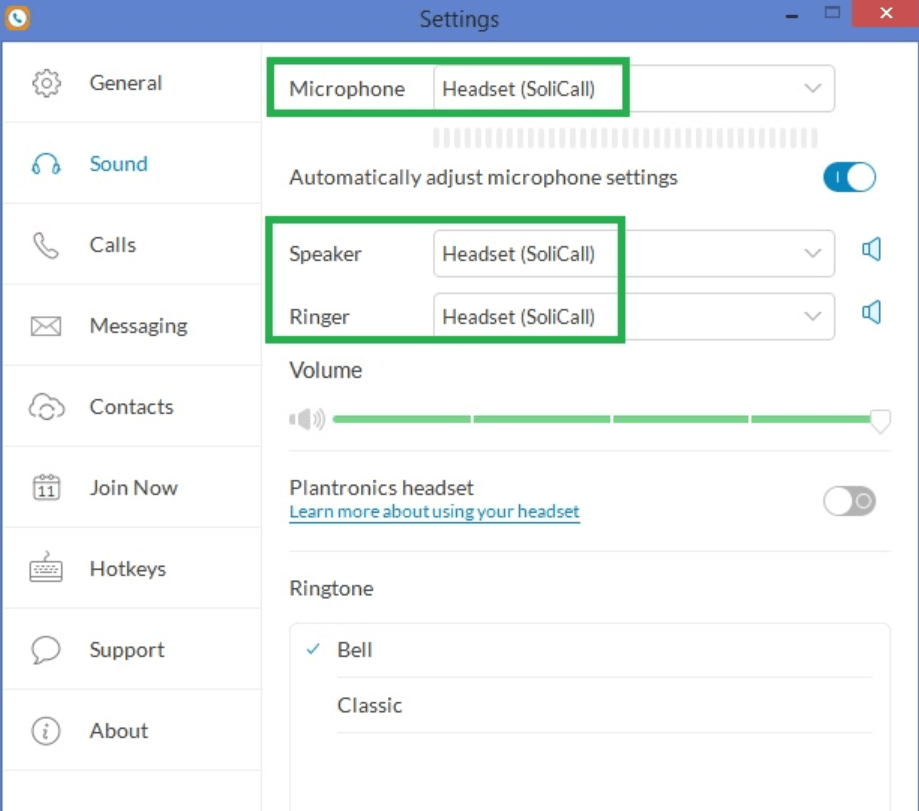The height and width of the screenshot is (811, 919).
Task: Close the Settings window
Action: (886, 13)
